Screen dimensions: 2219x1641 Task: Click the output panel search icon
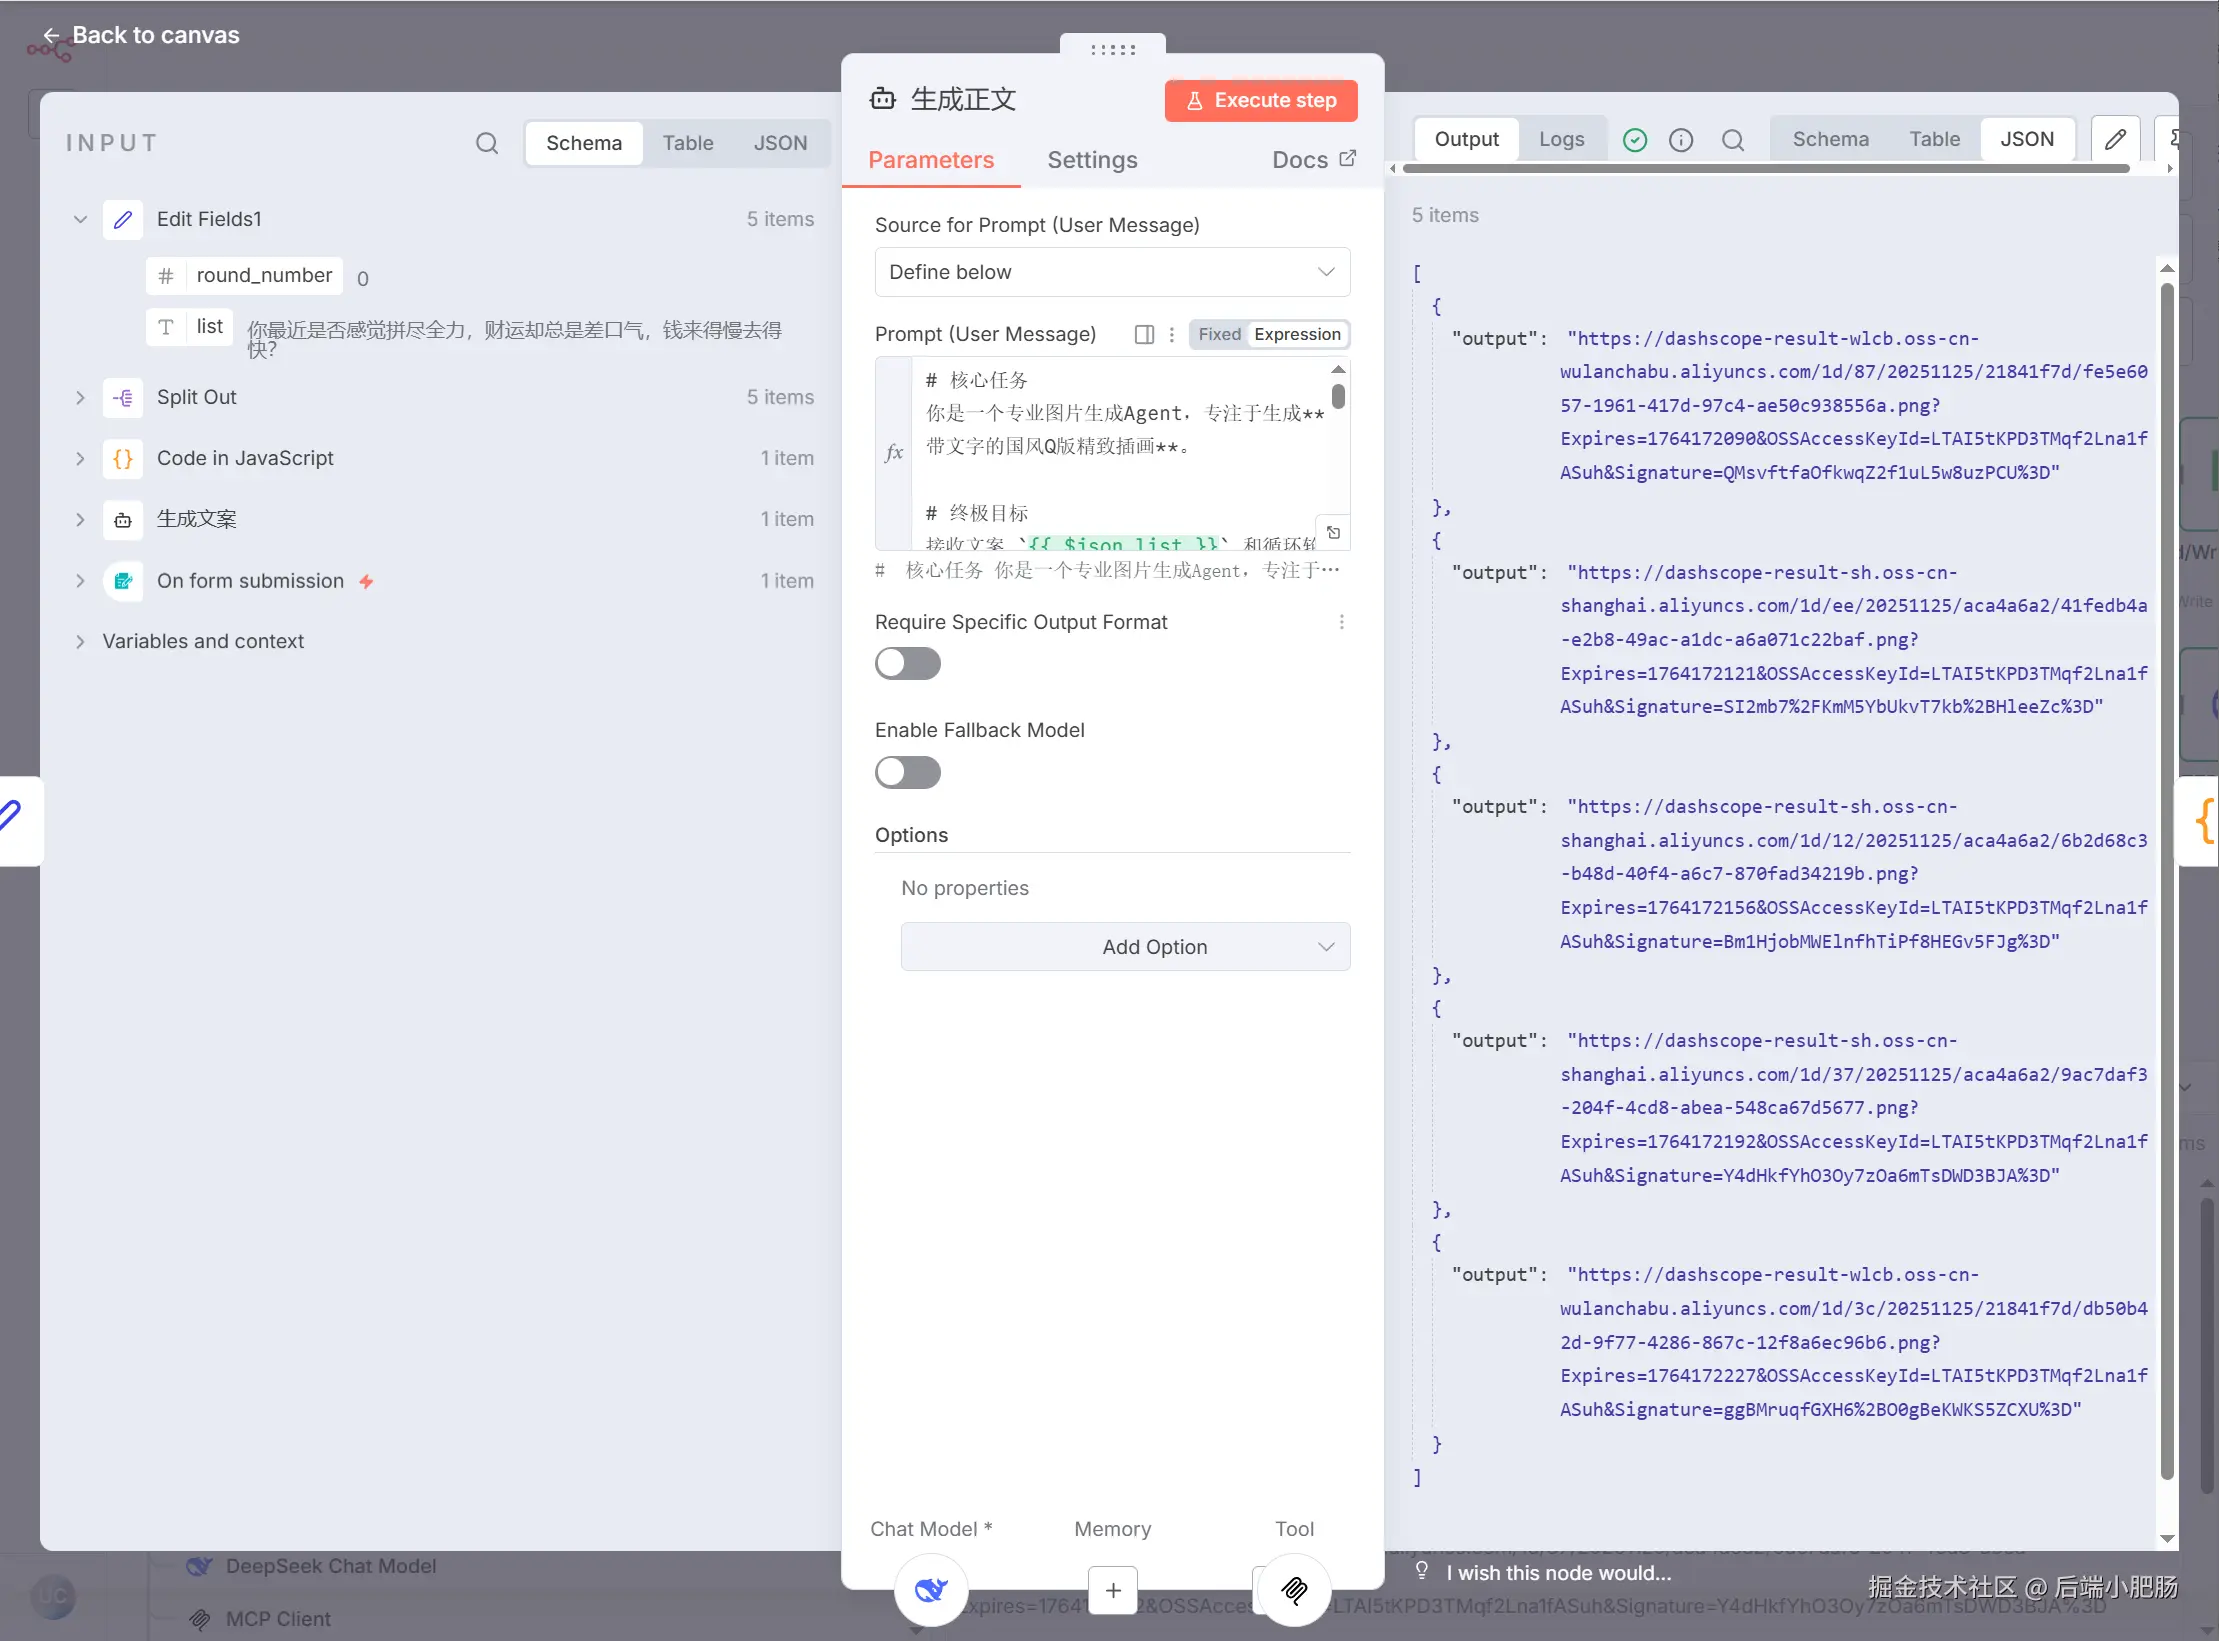click(x=1733, y=140)
